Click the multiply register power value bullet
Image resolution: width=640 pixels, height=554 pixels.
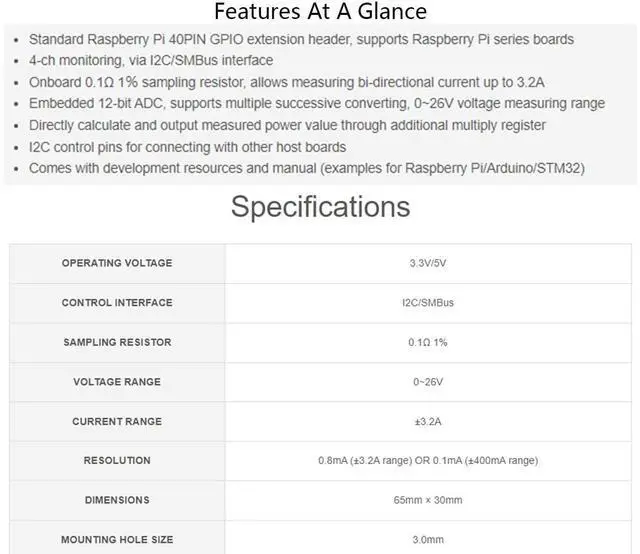point(287,125)
